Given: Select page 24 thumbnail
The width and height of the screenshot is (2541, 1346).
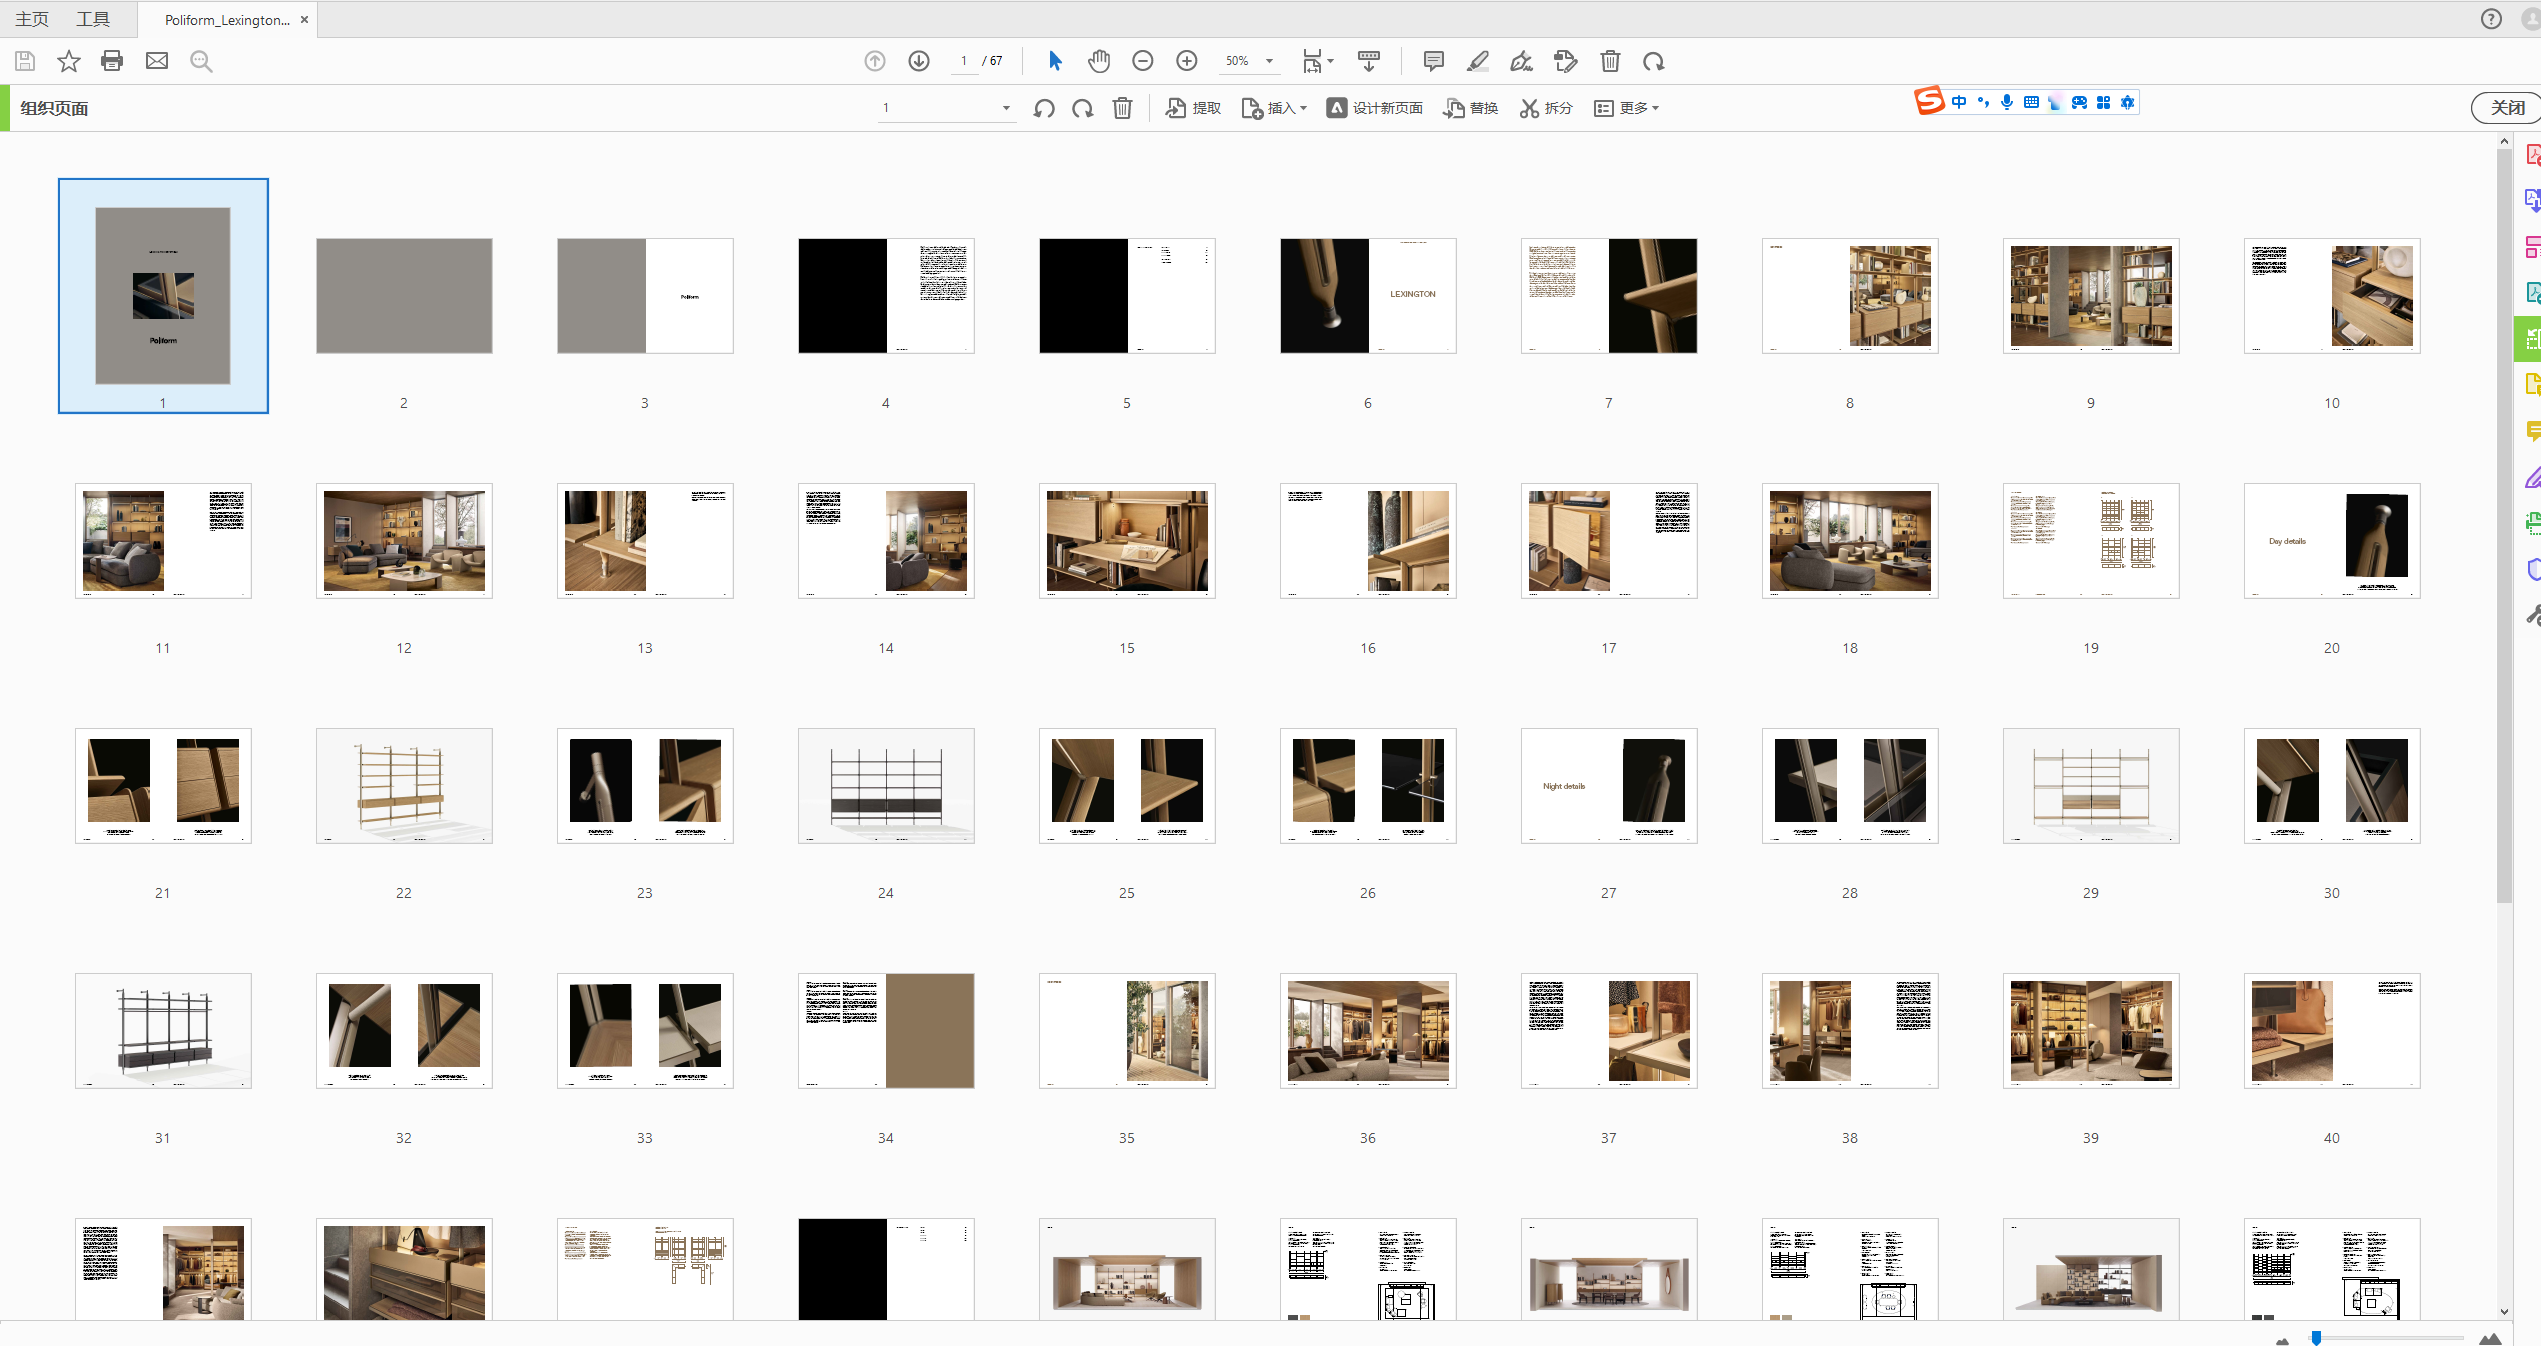Looking at the screenshot, I should [x=886, y=786].
